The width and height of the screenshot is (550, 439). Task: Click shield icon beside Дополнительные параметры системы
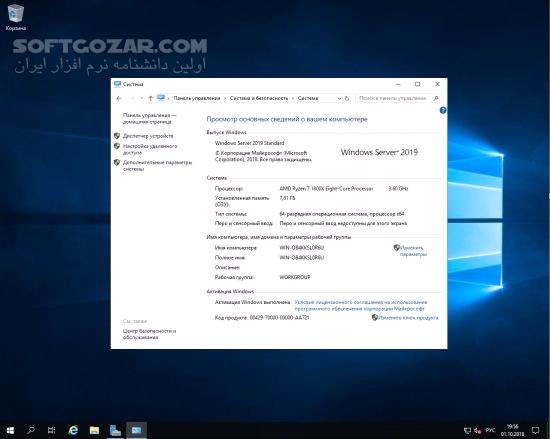[x=117, y=162]
